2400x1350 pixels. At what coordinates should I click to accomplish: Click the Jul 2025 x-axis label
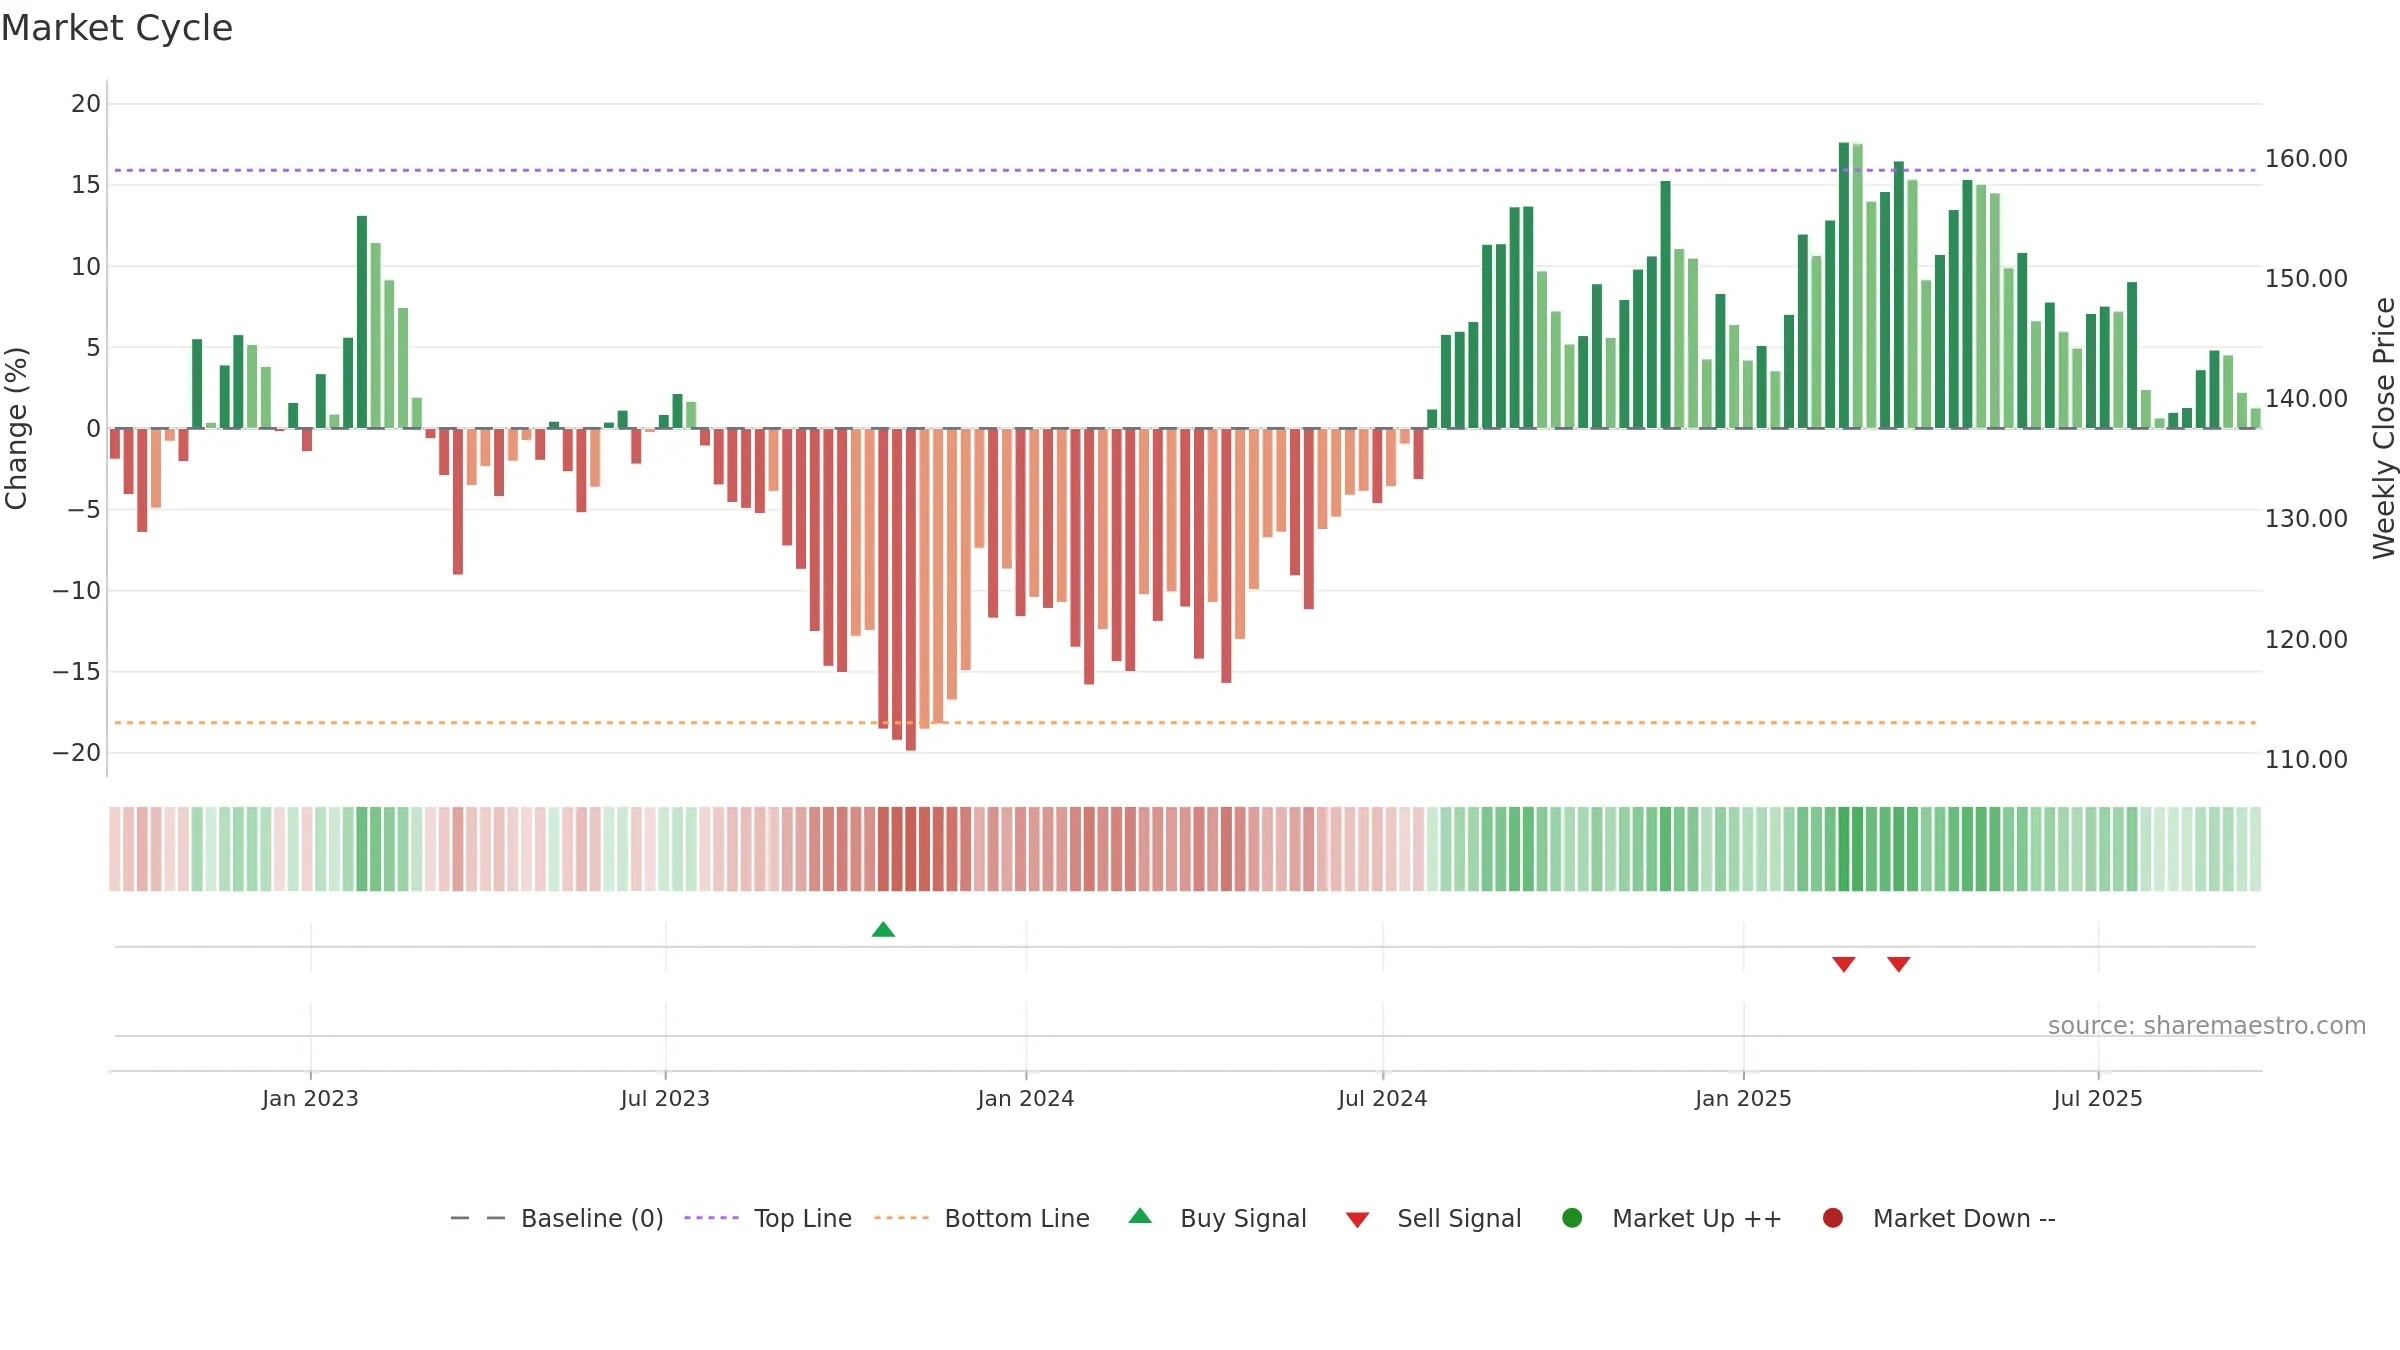2098,1098
